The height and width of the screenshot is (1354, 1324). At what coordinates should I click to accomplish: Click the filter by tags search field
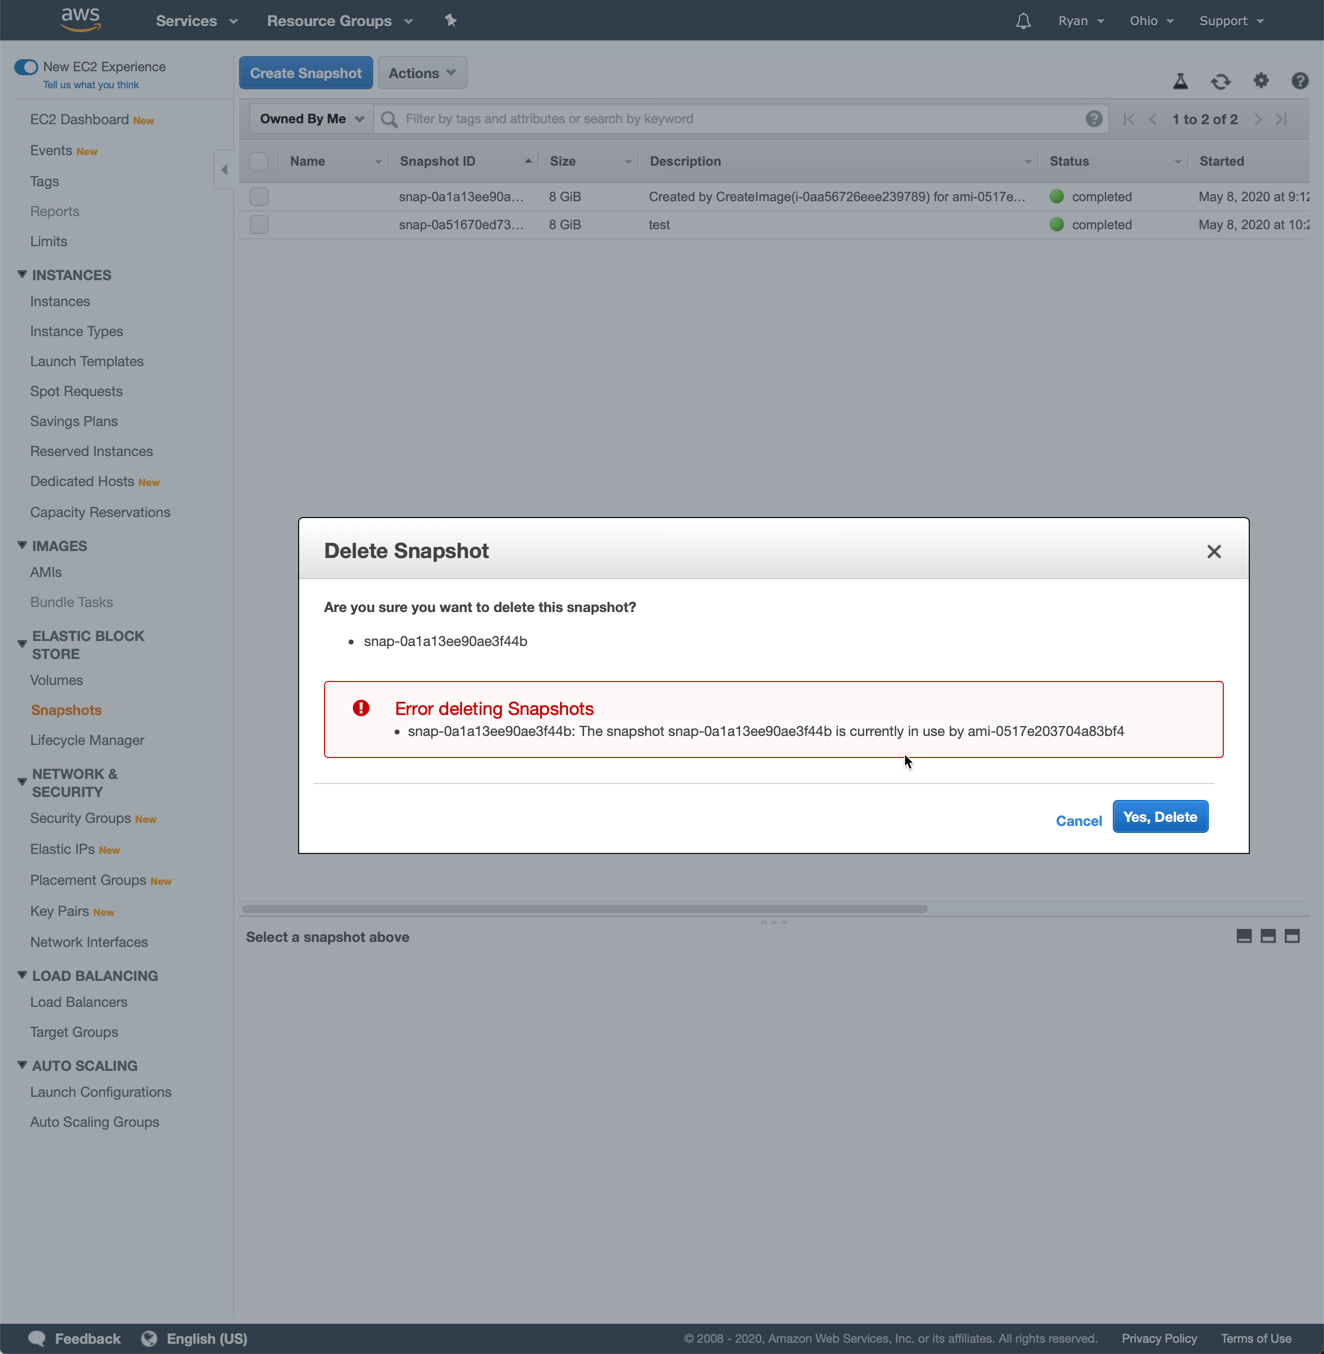click(x=700, y=118)
